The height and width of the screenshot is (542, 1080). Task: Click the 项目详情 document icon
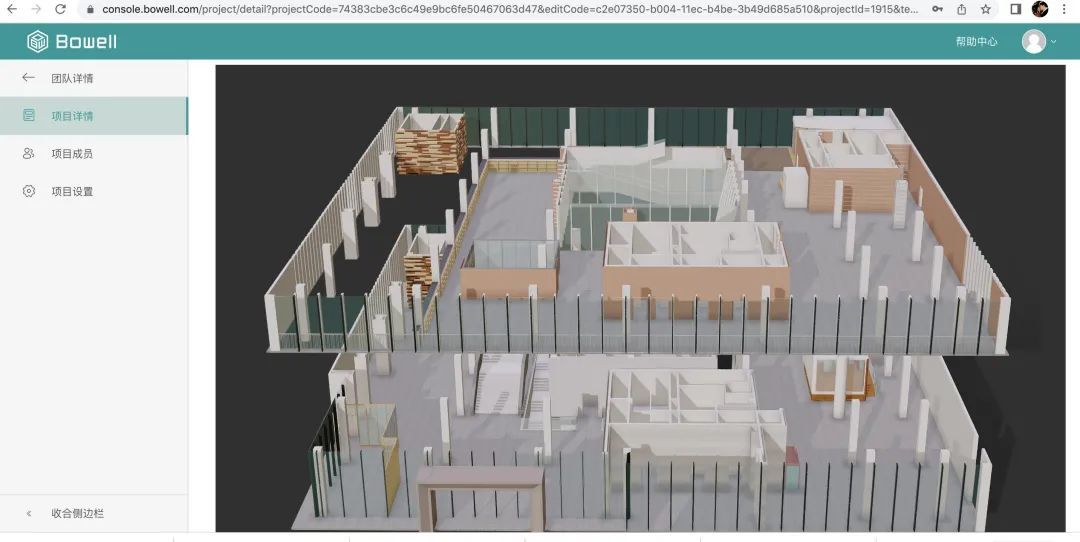coord(28,115)
